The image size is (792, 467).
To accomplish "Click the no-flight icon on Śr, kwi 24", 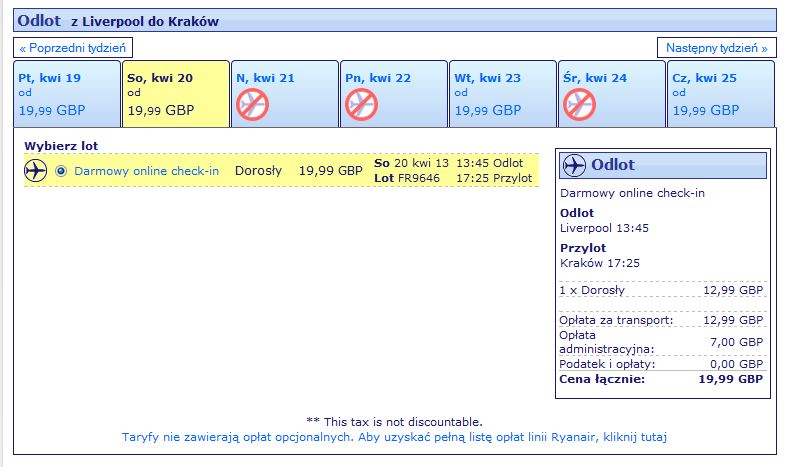I will (x=579, y=105).
